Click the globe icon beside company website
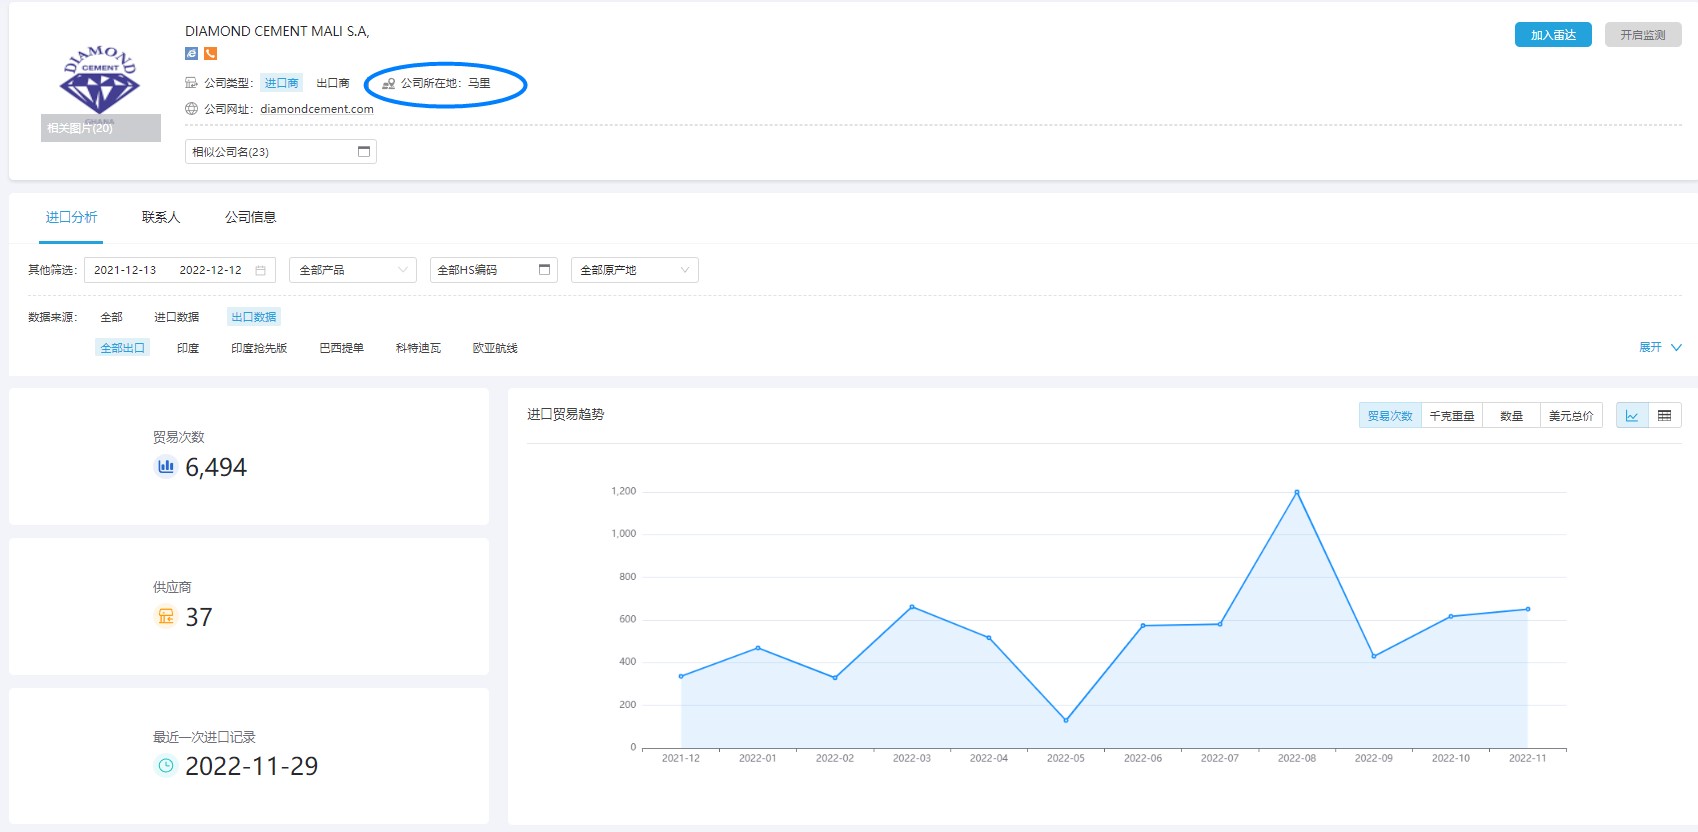Image resolution: width=1698 pixels, height=832 pixels. 191,109
